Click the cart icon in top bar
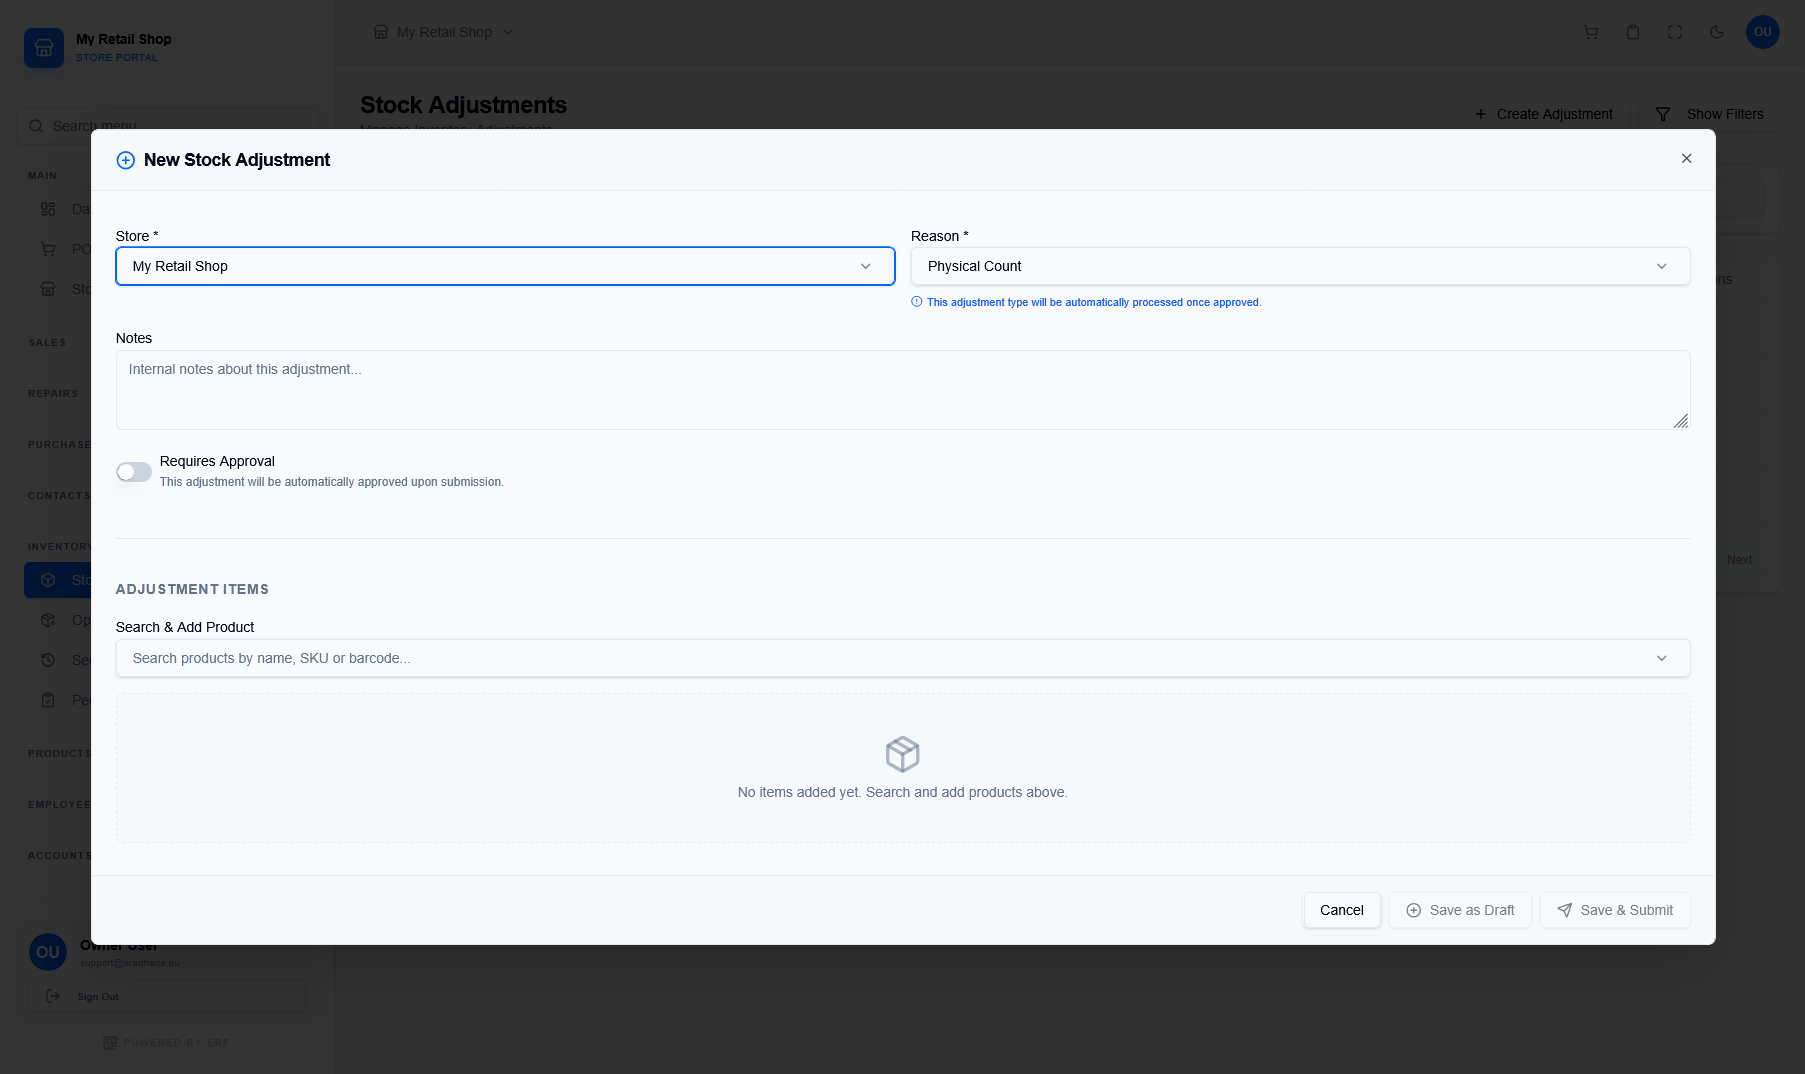Viewport: 1805px width, 1074px height. pos(1591,32)
